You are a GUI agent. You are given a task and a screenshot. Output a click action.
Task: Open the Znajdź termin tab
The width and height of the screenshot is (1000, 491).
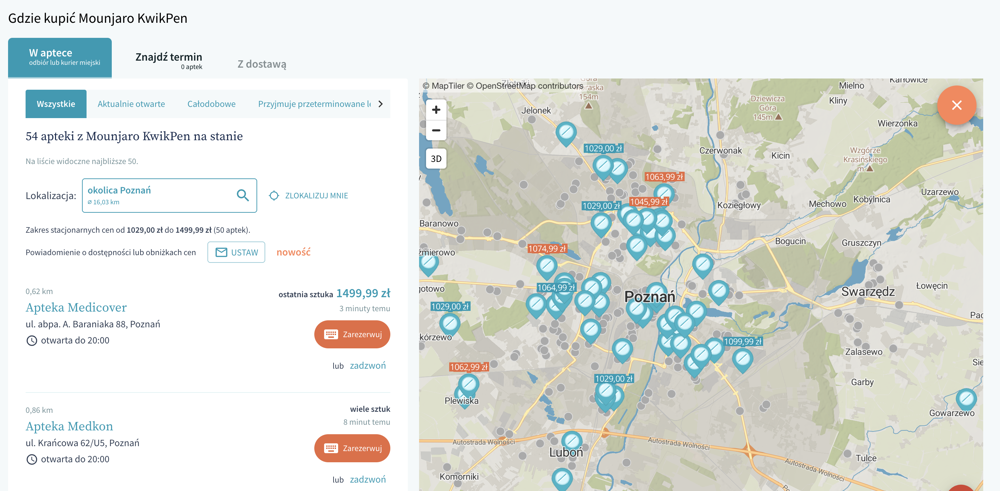[x=168, y=60]
